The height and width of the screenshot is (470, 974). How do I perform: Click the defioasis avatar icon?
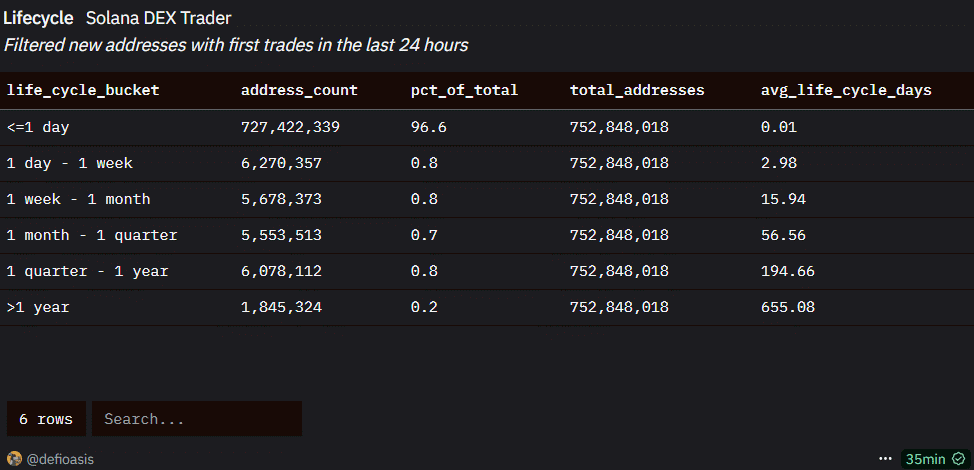[14, 459]
